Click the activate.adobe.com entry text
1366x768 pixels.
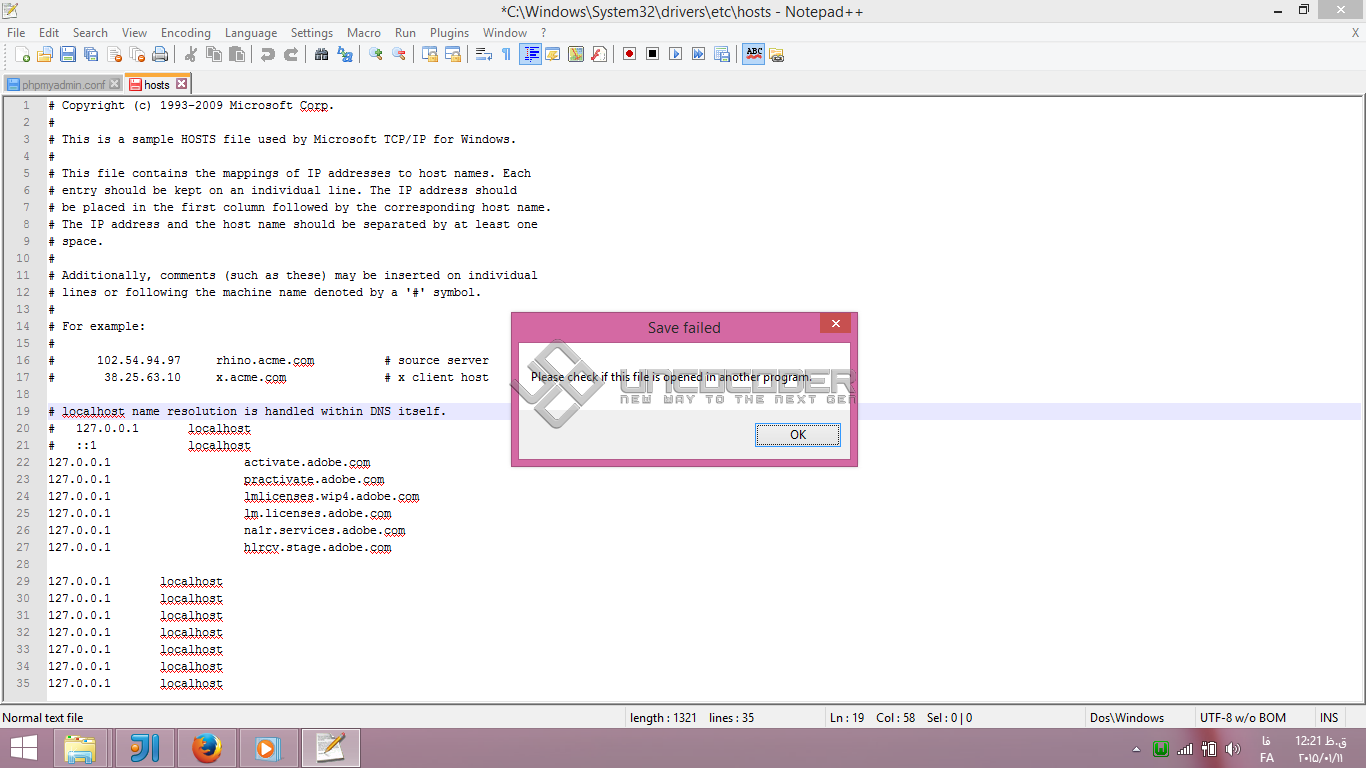click(307, 463)
